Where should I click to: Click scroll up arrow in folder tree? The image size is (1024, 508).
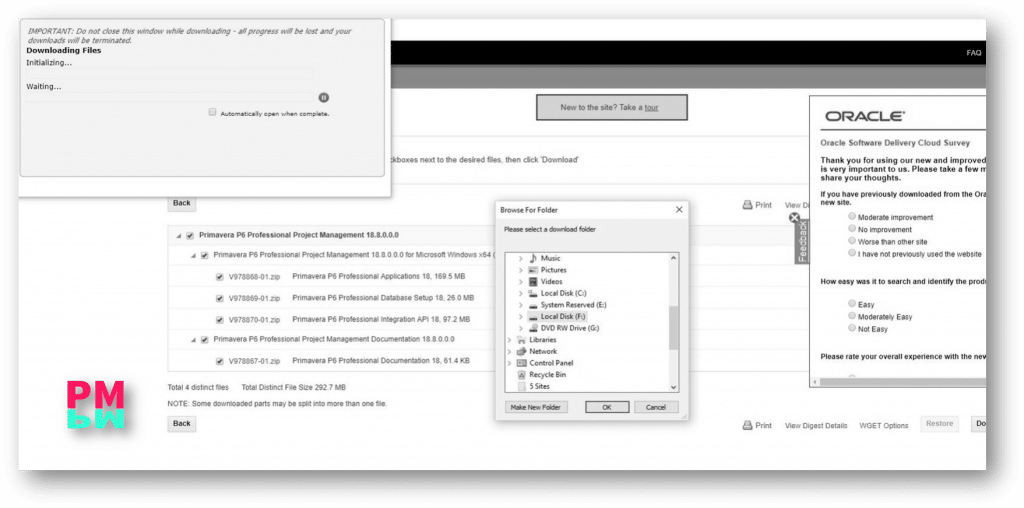click(673, 258)
